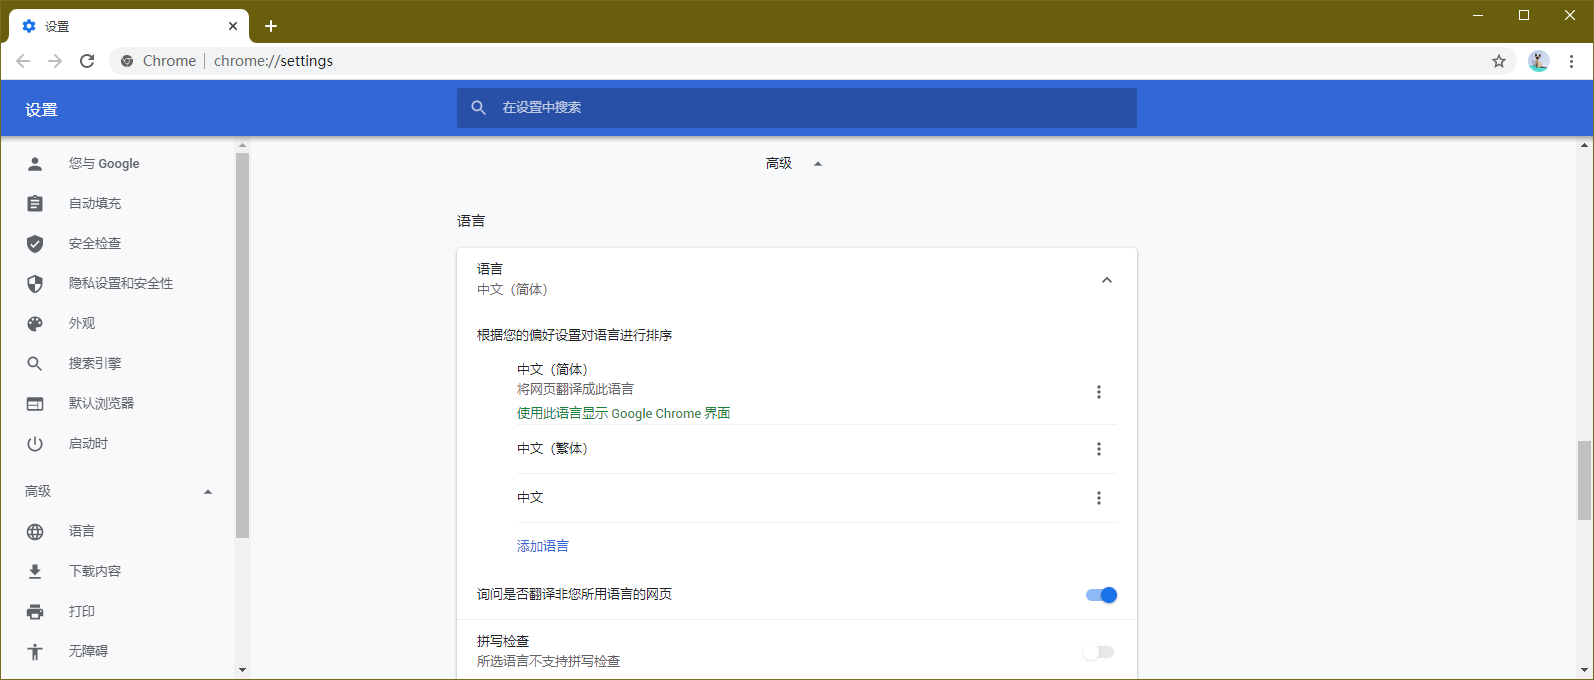Collapse the 语言 section chevron
The image size is (1594, 680).
pos(1106,280)
